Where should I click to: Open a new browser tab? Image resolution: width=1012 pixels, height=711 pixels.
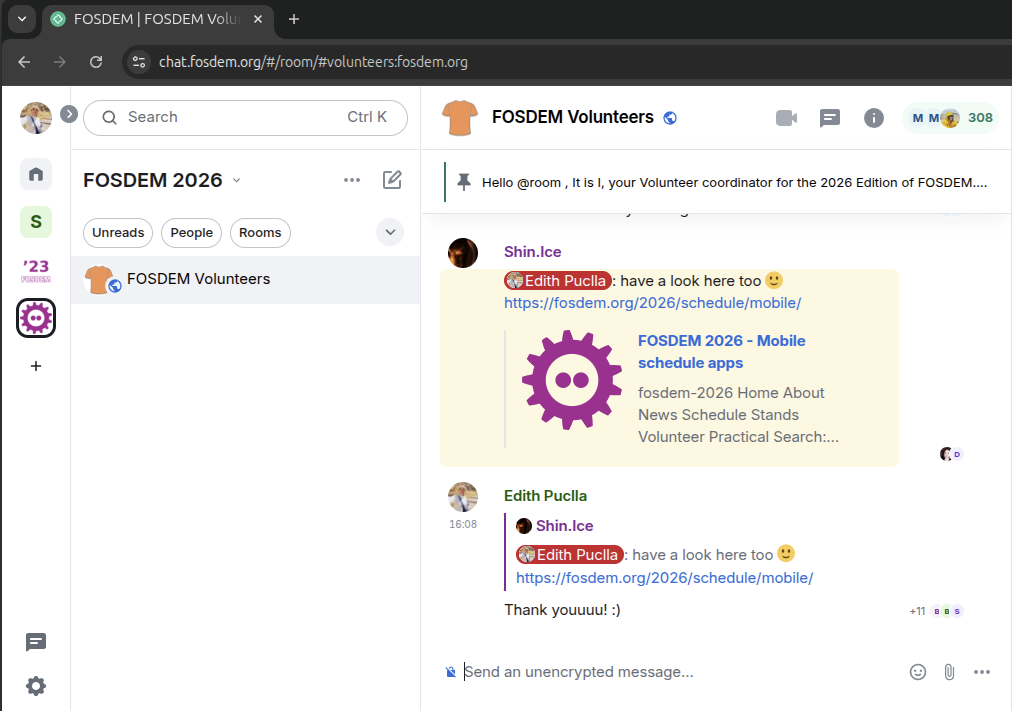(x=294, y=19)
